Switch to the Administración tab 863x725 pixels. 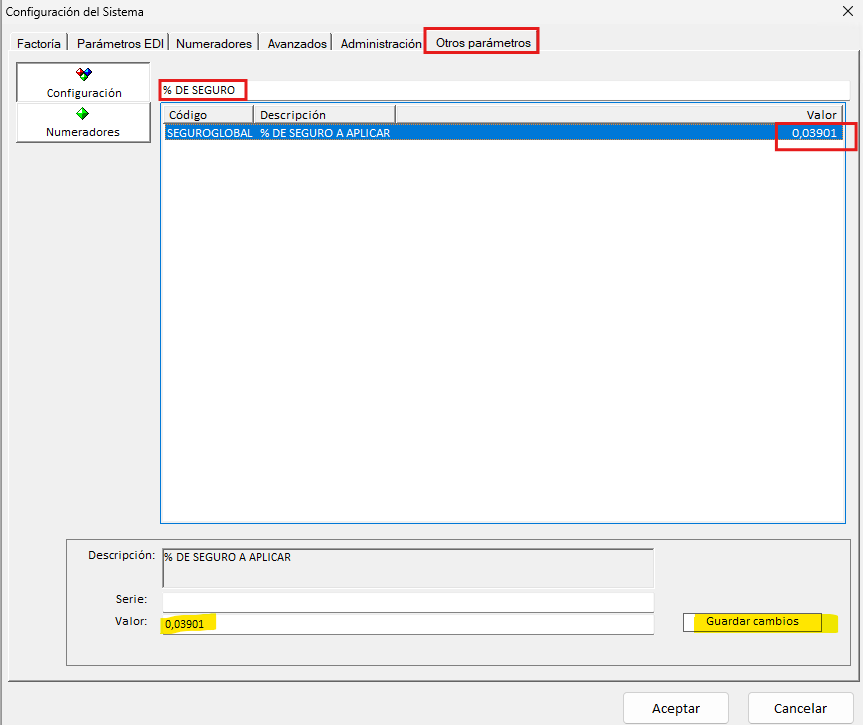tap(380, 43)
